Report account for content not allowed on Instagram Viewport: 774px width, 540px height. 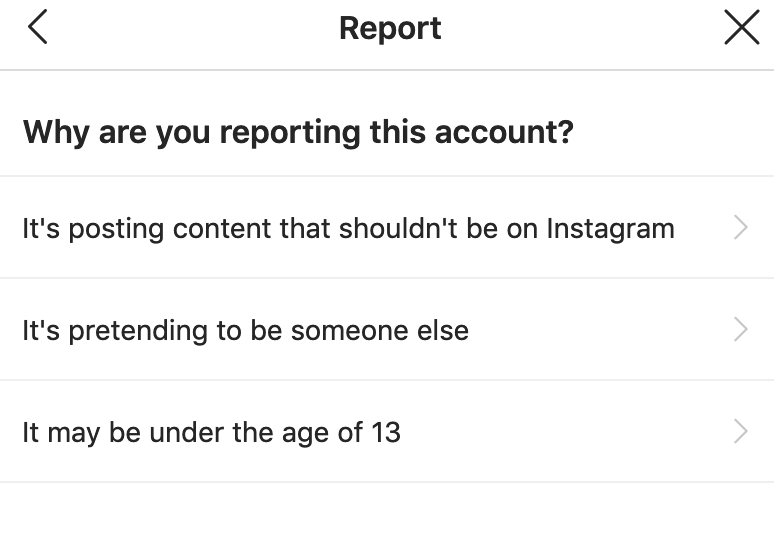pyautogui.click(x=348, y=228)
